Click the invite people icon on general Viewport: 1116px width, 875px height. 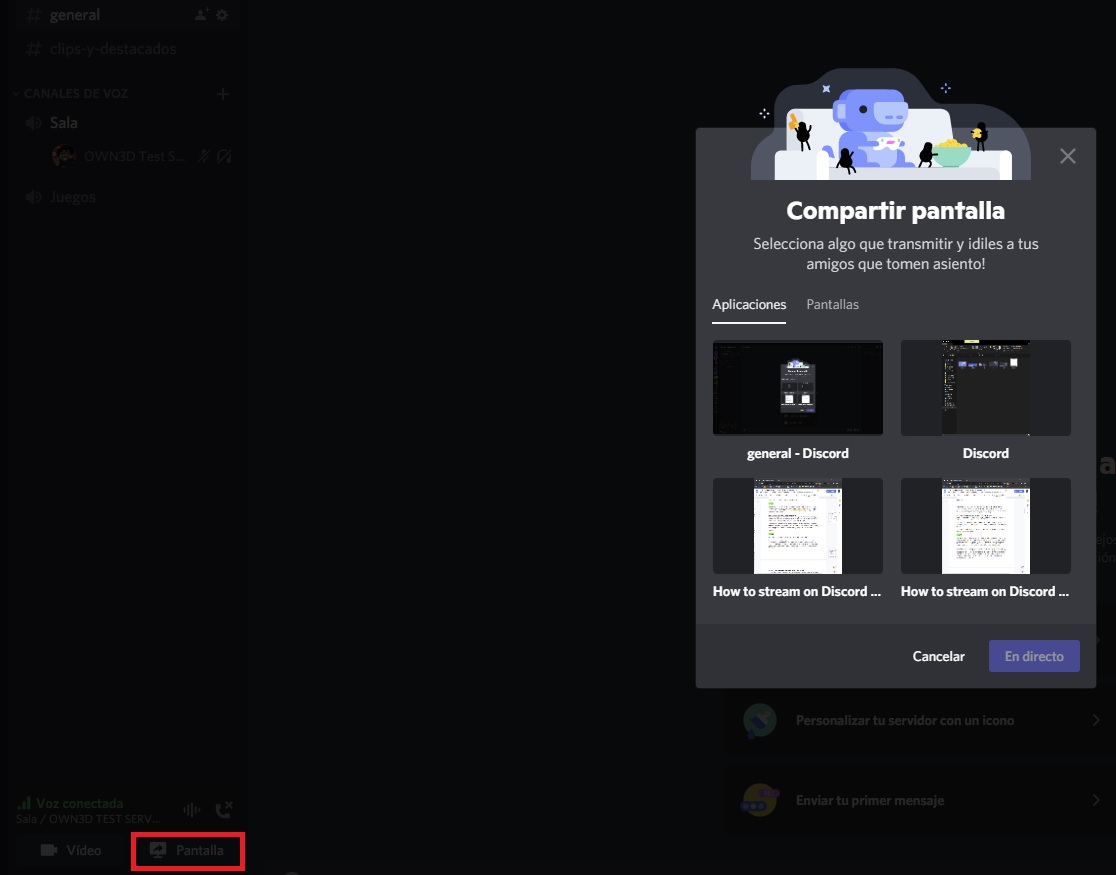pyautogui.click(x=201, y=15)
